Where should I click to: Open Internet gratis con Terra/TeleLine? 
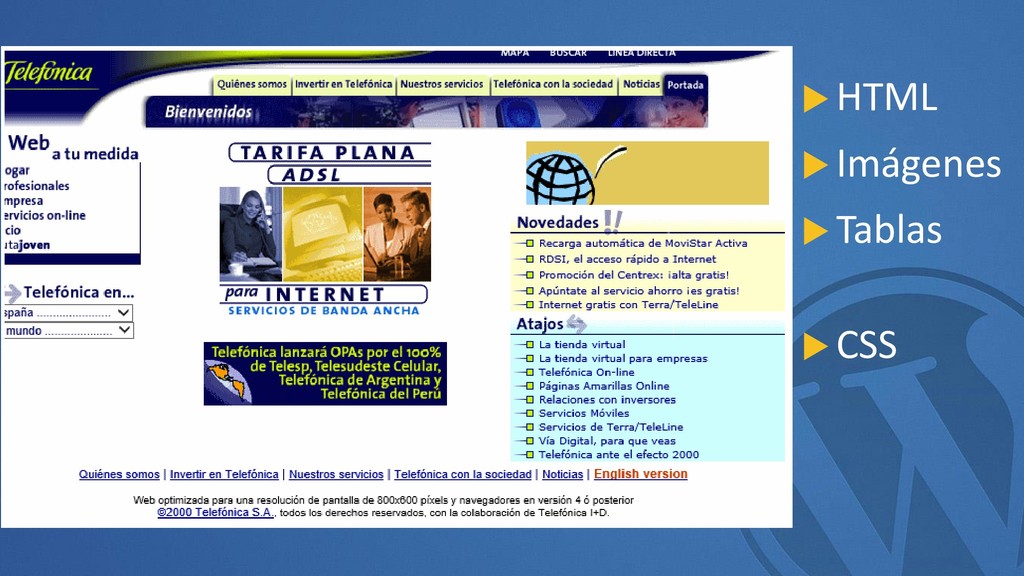(628, 304)
